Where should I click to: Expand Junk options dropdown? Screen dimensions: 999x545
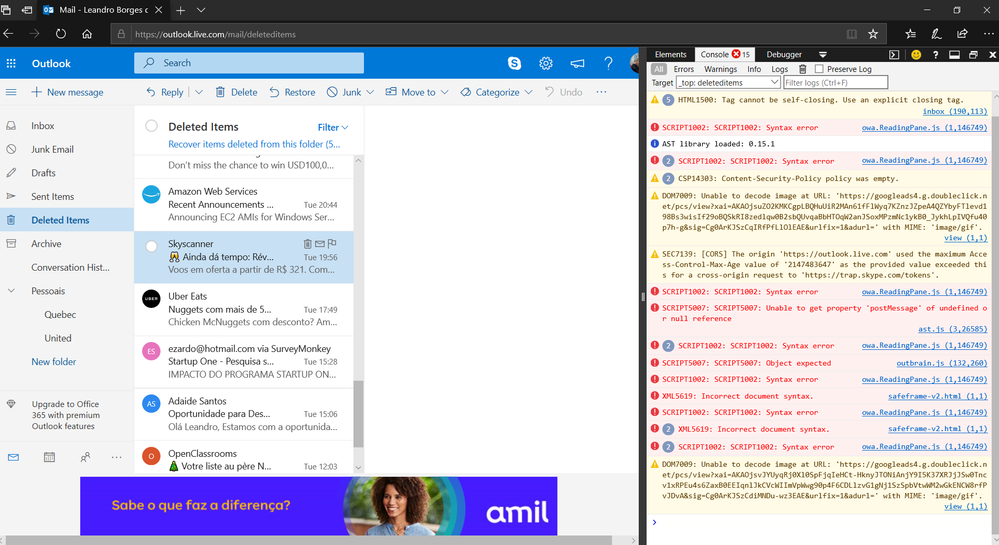370,92
